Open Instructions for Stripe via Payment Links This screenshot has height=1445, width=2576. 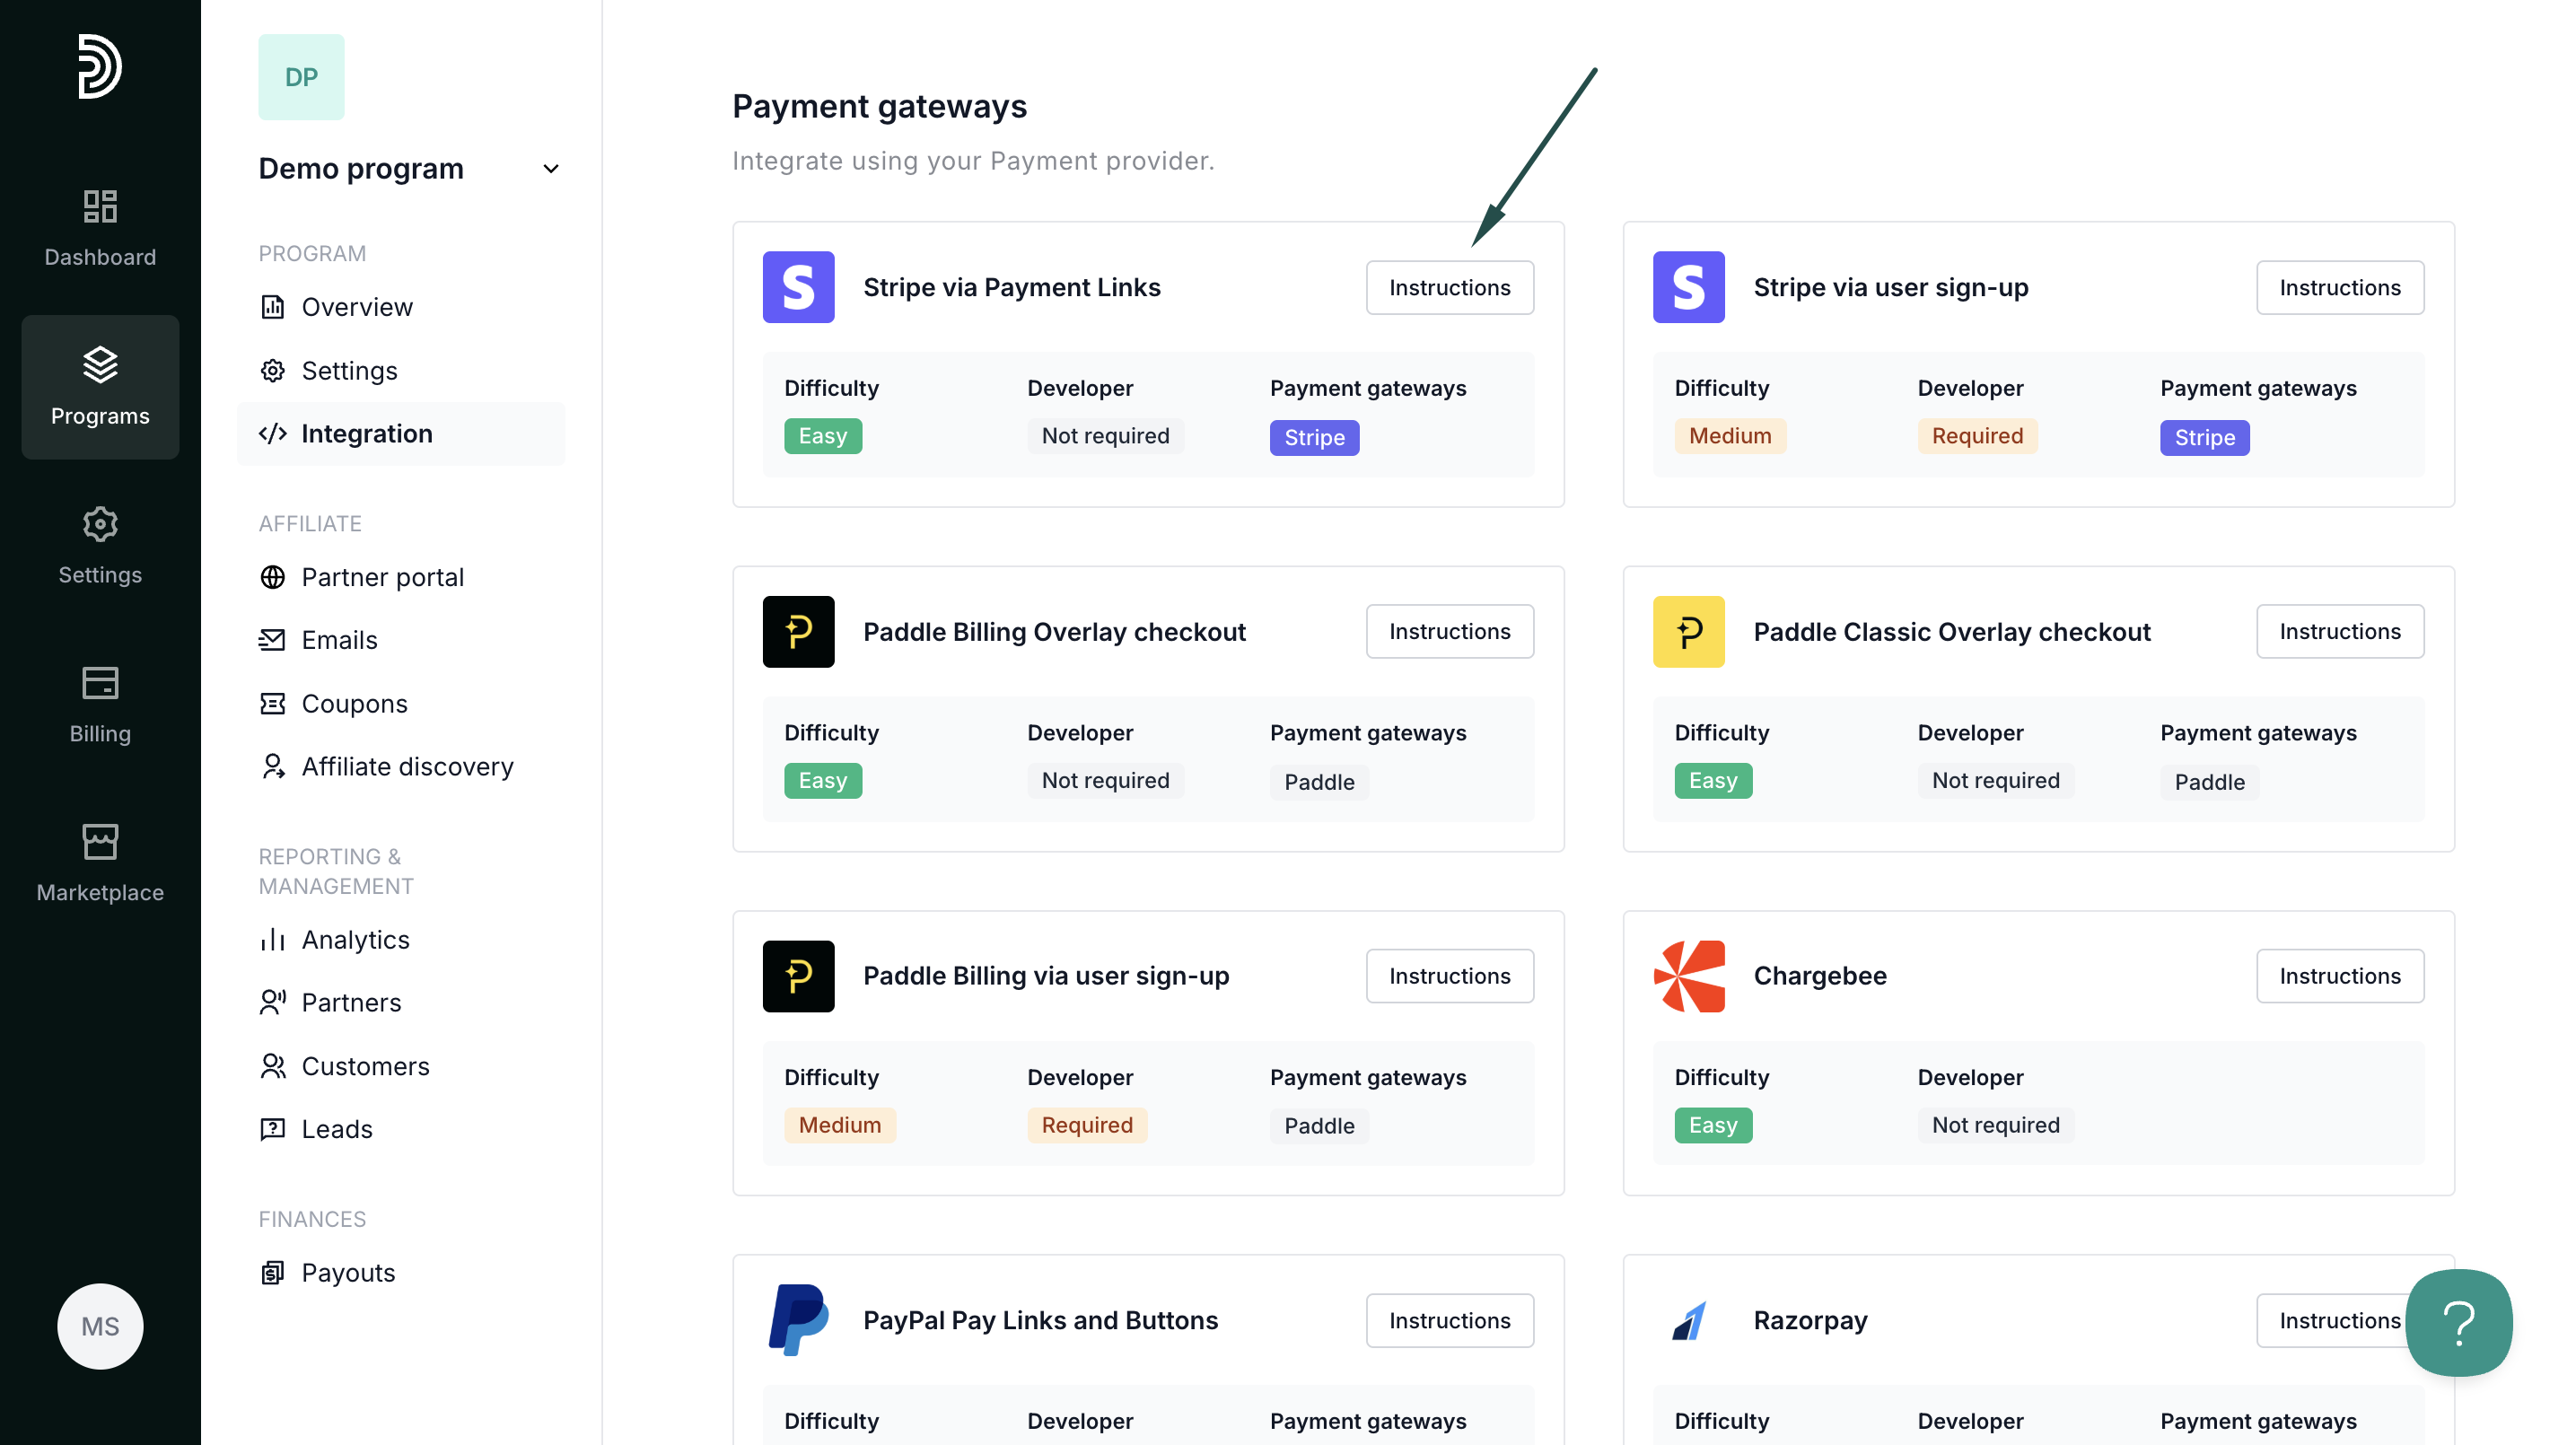point(1449,287)
